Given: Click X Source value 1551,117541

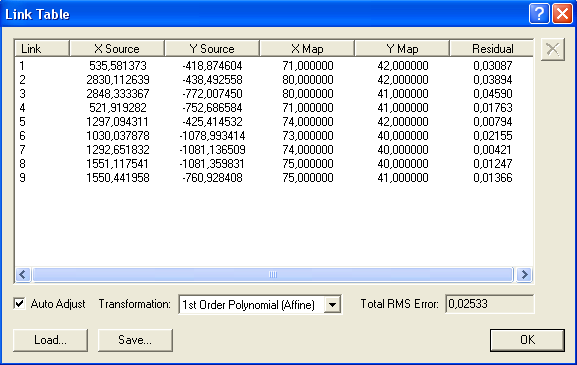Looking at the screenshot, I should point(117,164).
